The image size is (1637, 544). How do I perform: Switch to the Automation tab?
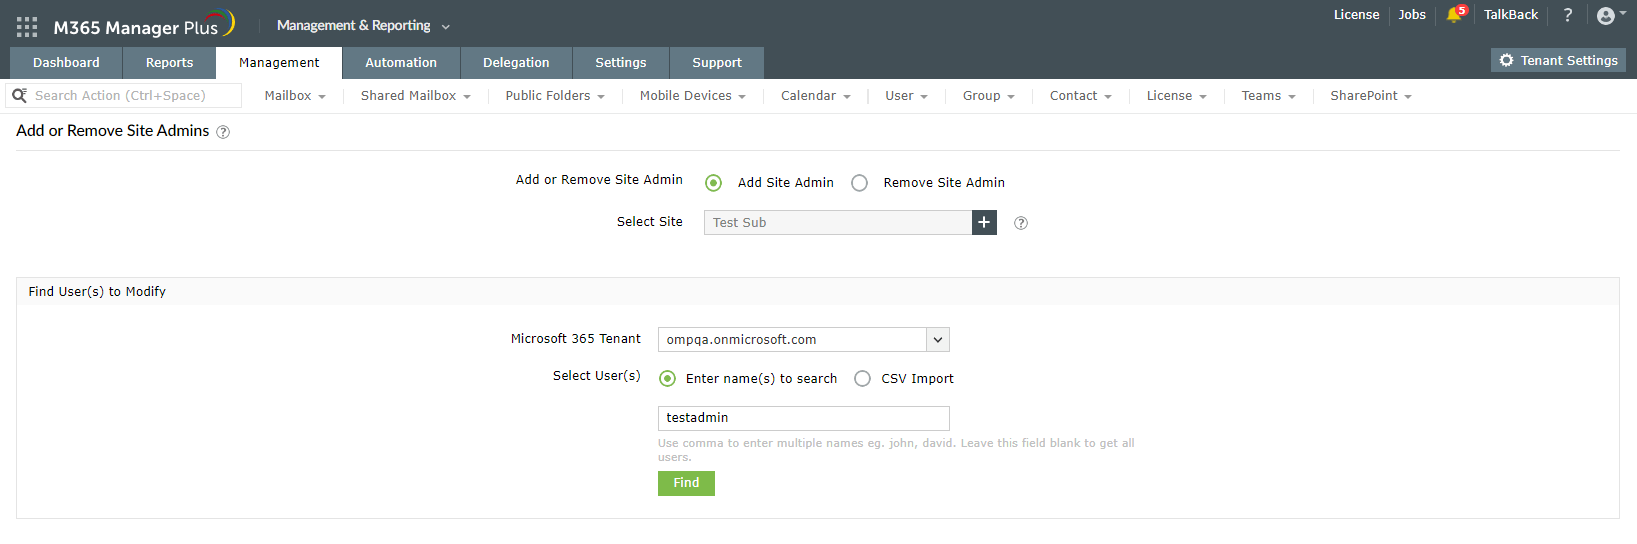pos(401,62)
